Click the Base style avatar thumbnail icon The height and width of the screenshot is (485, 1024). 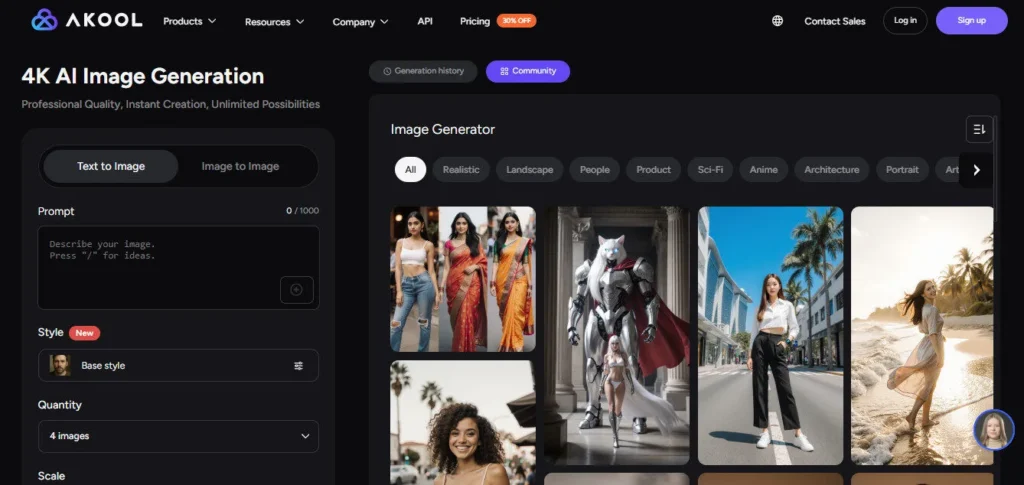60,366
